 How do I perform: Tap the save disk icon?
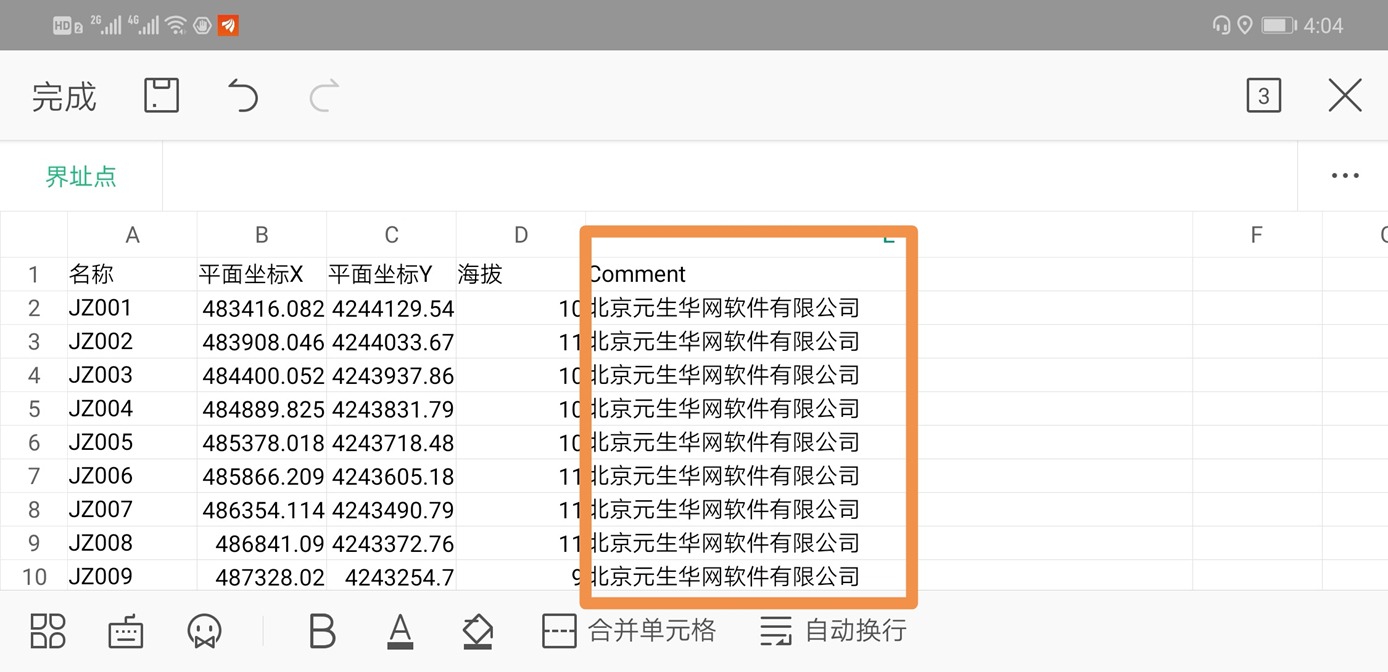click(161, 96)
